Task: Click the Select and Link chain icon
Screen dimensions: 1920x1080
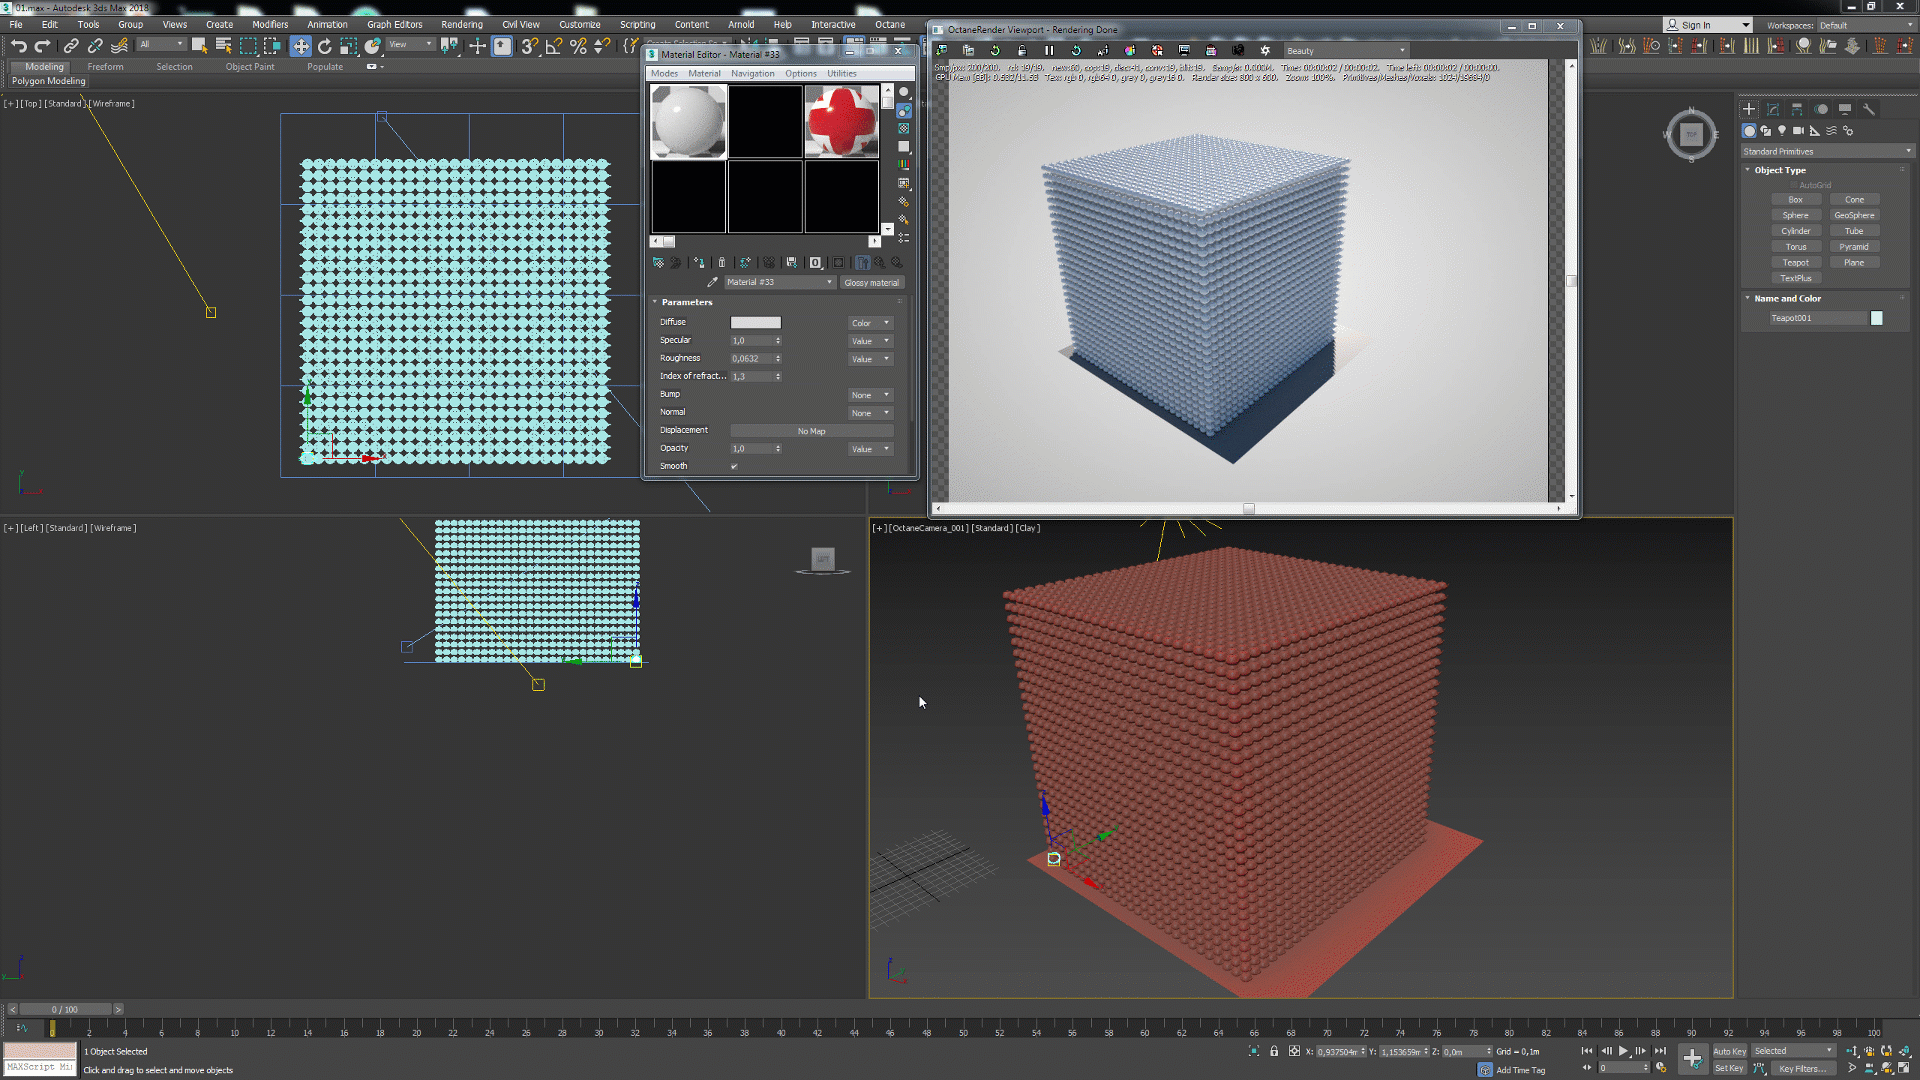Action: [70, 46]
